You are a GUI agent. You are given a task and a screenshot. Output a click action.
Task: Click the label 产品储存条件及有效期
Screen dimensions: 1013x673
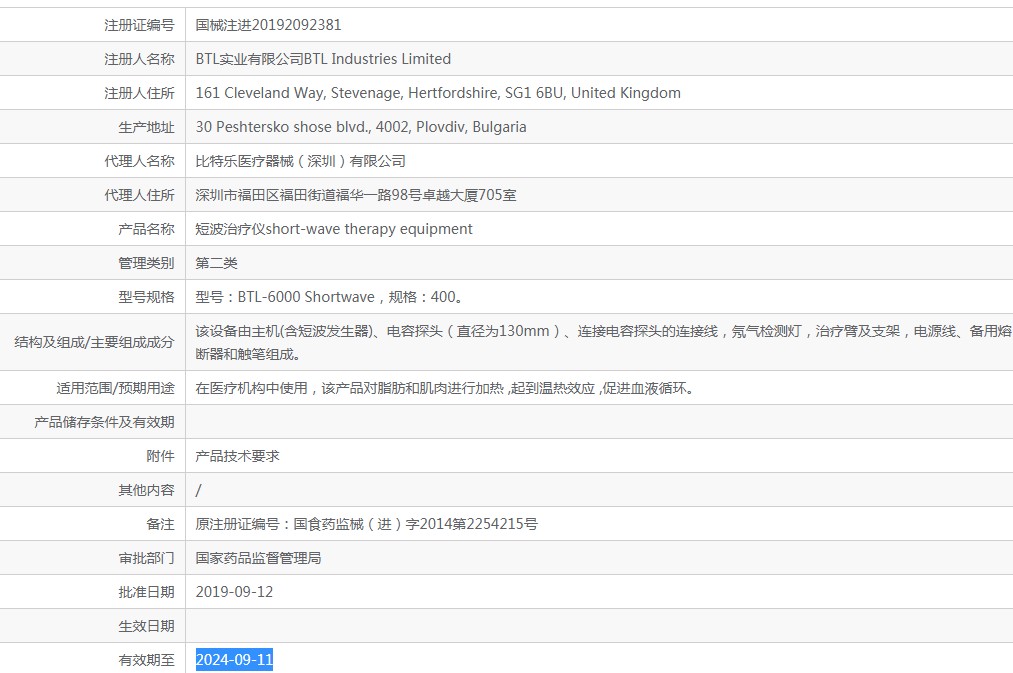(105, 422)
